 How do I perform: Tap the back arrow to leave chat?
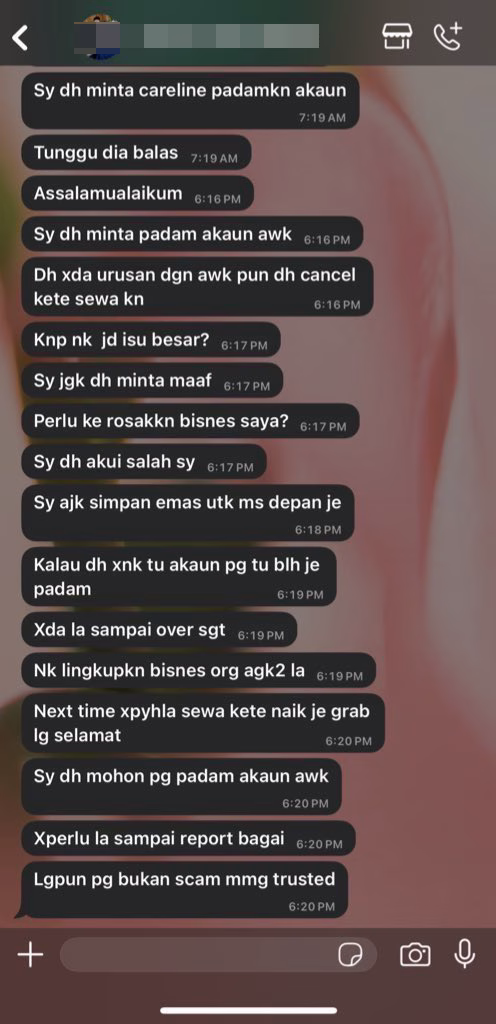point(20,38)
